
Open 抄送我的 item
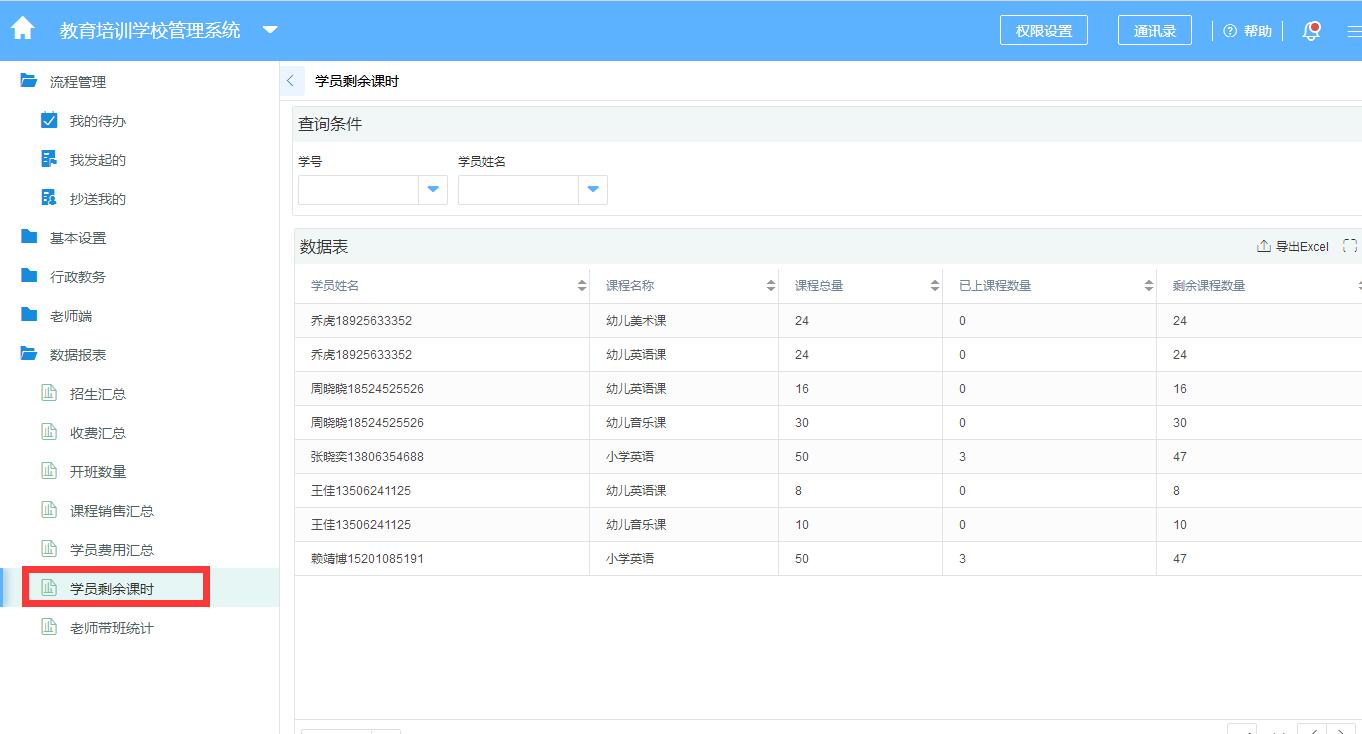click(x=98, y=199)
